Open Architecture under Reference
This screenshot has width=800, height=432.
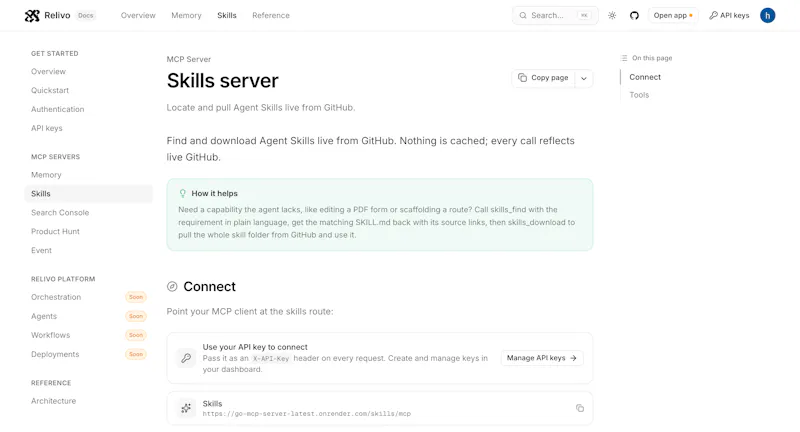(54, 401)
